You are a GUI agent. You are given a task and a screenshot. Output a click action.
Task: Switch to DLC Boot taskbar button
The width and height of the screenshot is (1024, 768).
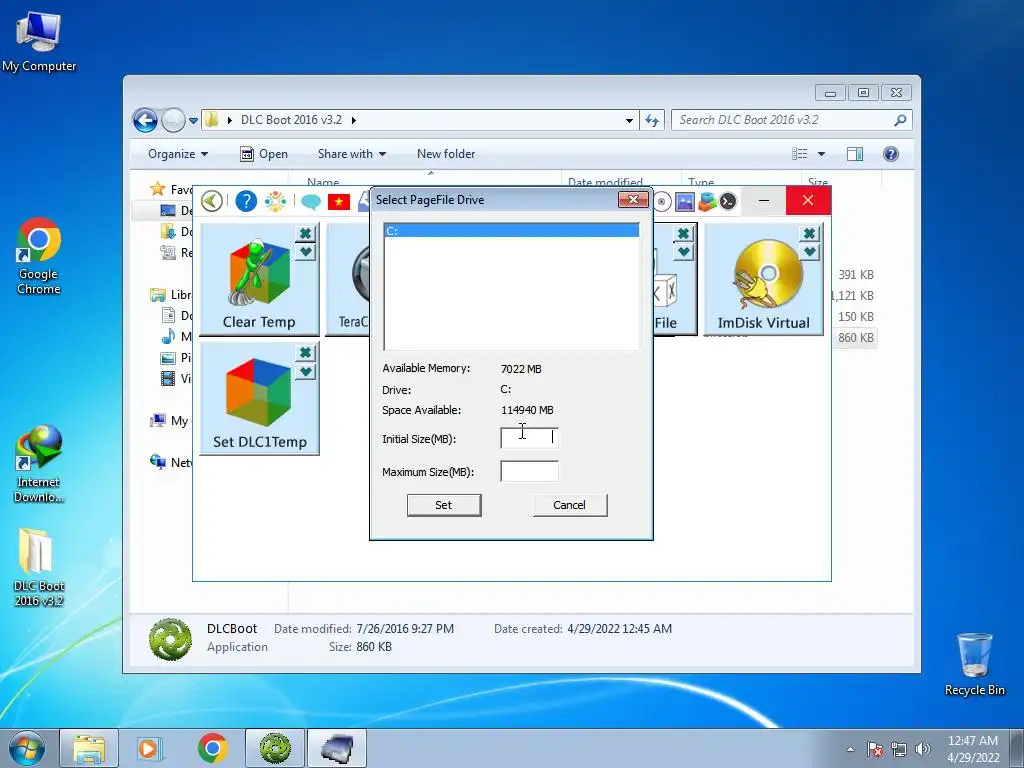click(x=275, y=748)
